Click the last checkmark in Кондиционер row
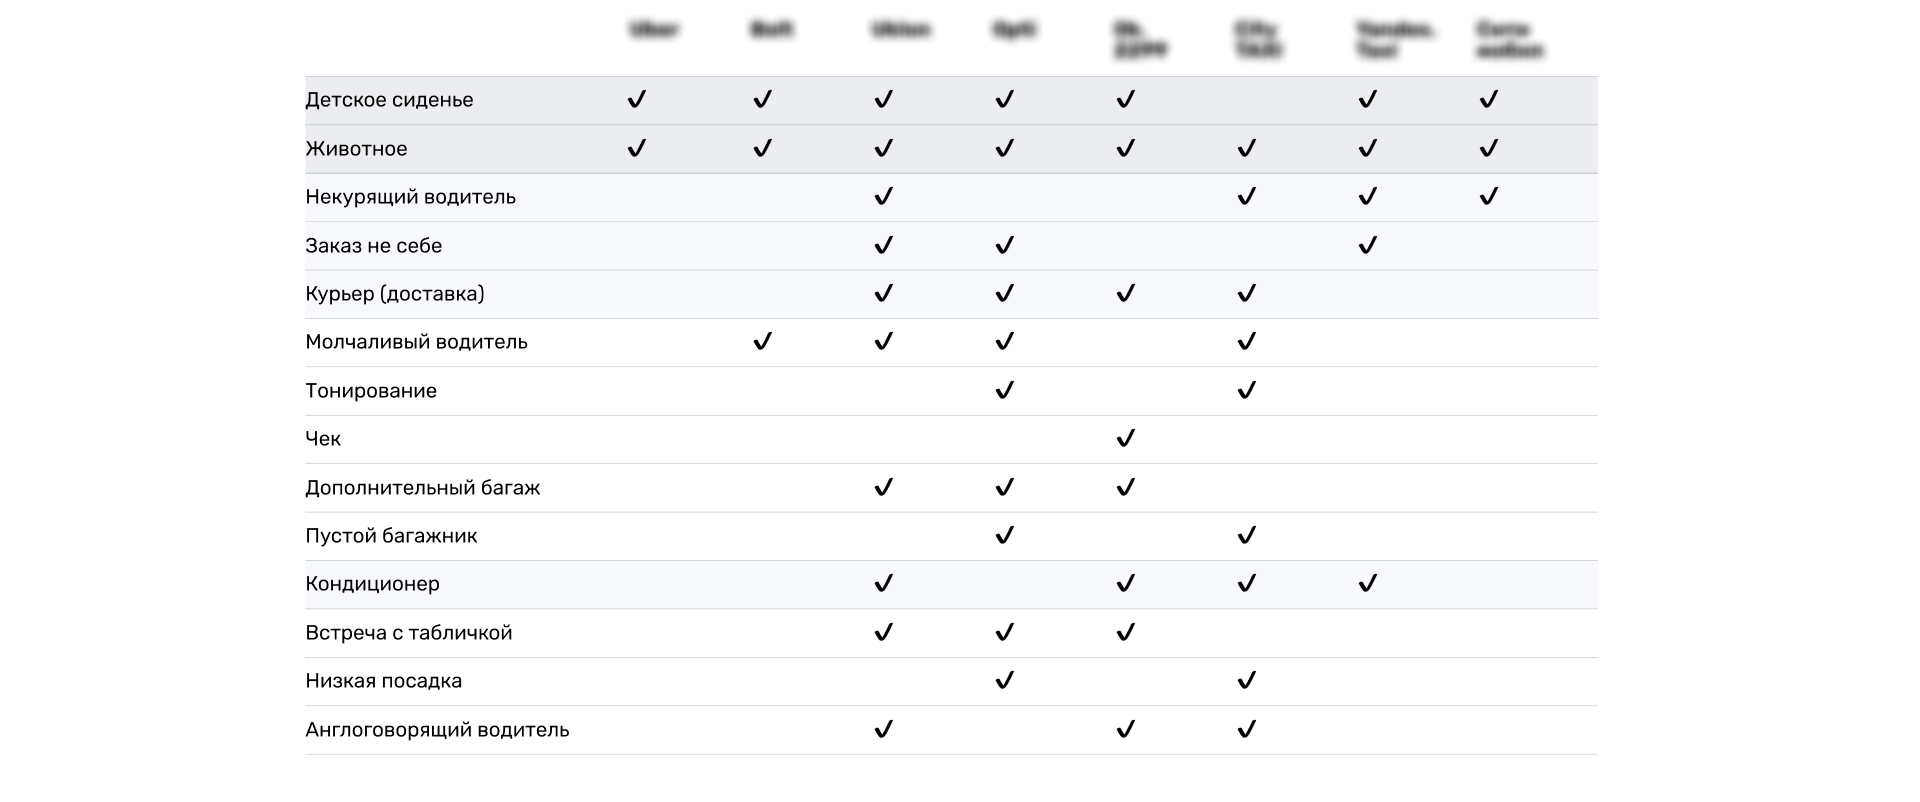This screenshot has width=1920, height=802. 1367,583
